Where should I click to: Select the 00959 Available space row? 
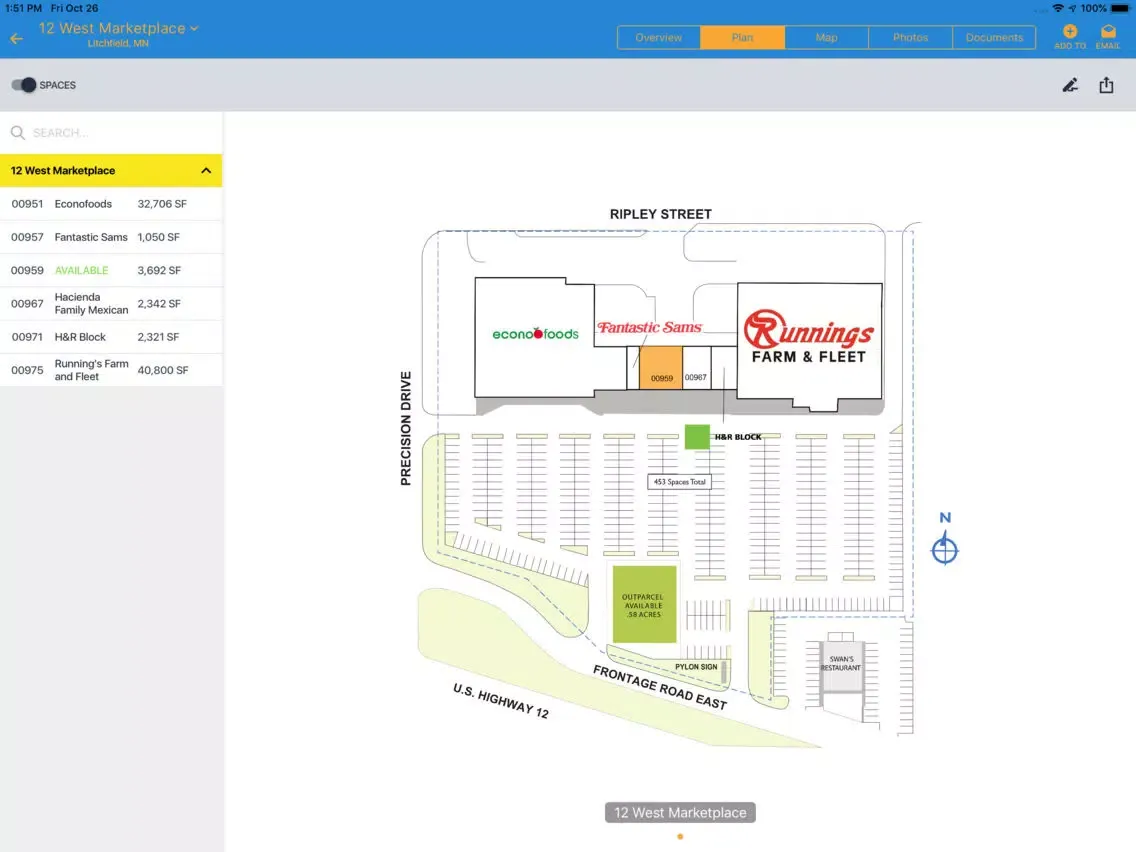[111, 270]
